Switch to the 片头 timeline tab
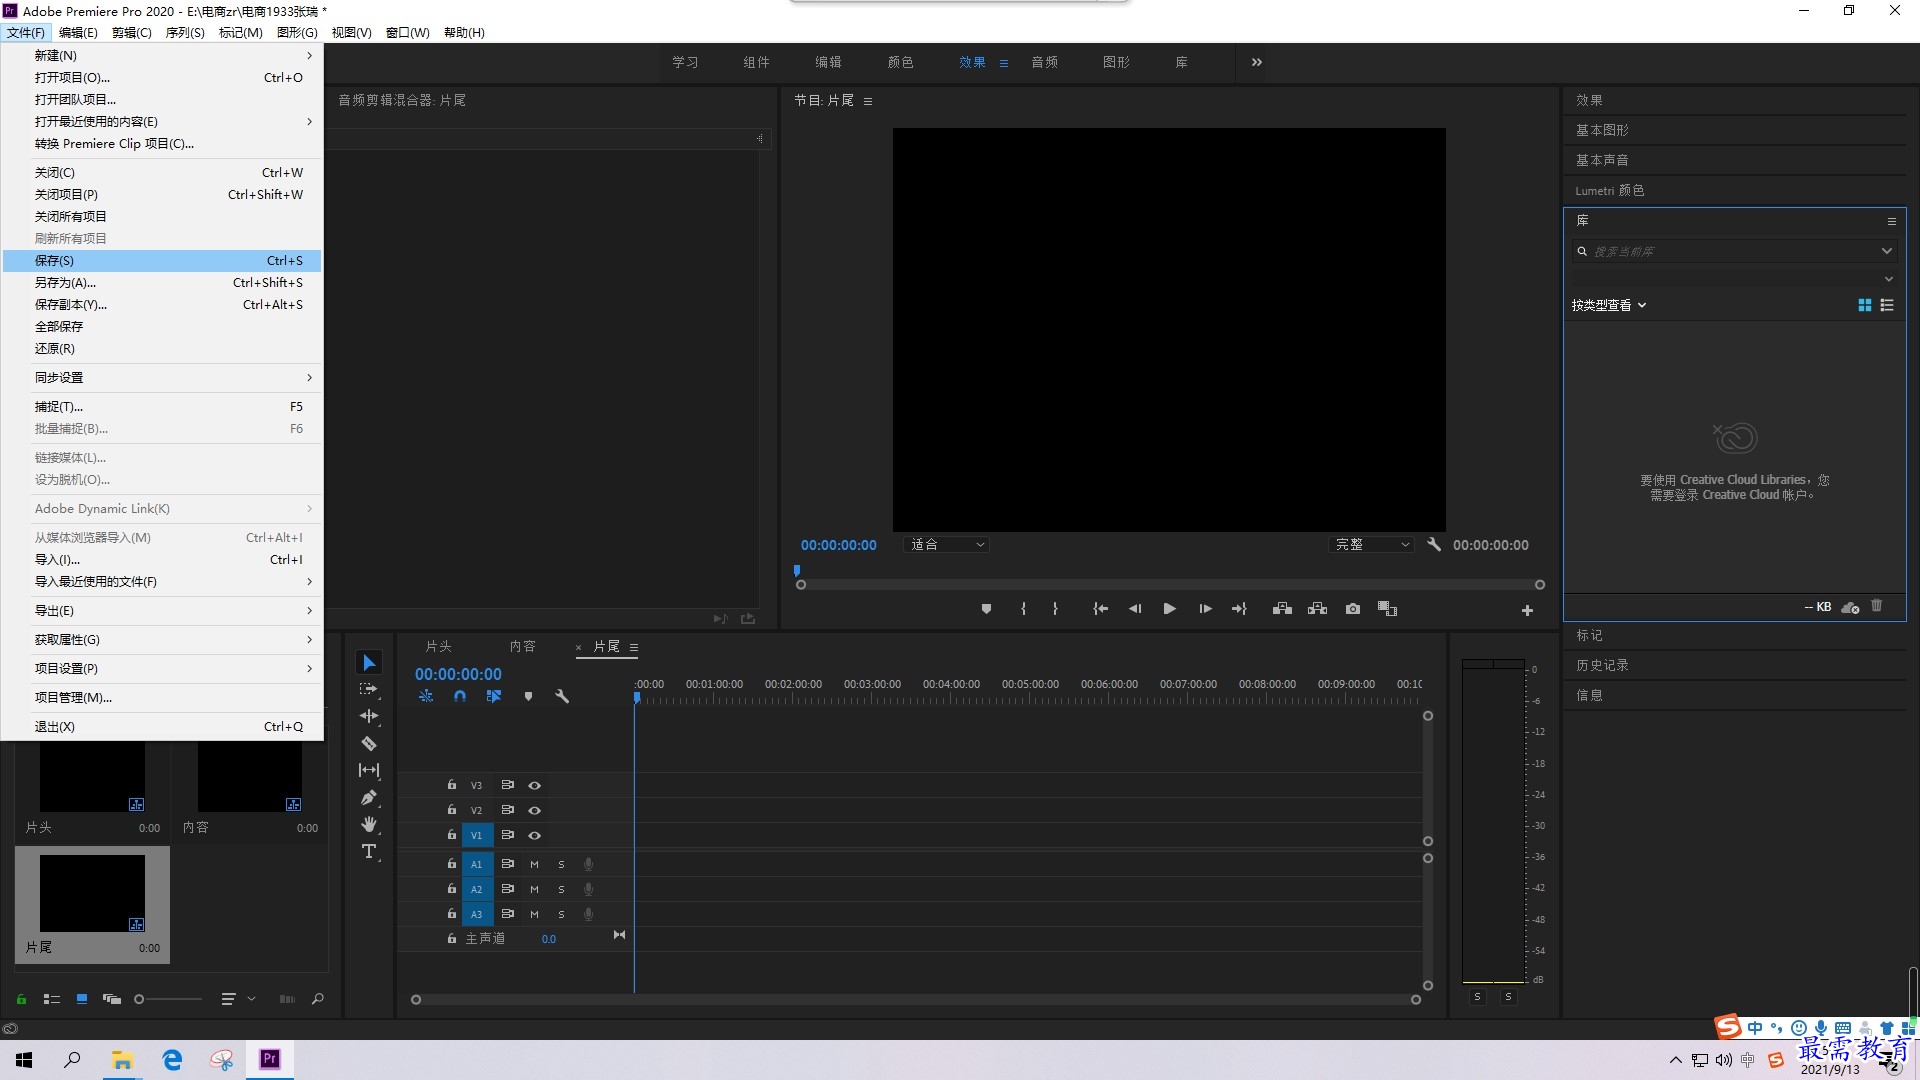1920x1080 pixels. (438, 647)
